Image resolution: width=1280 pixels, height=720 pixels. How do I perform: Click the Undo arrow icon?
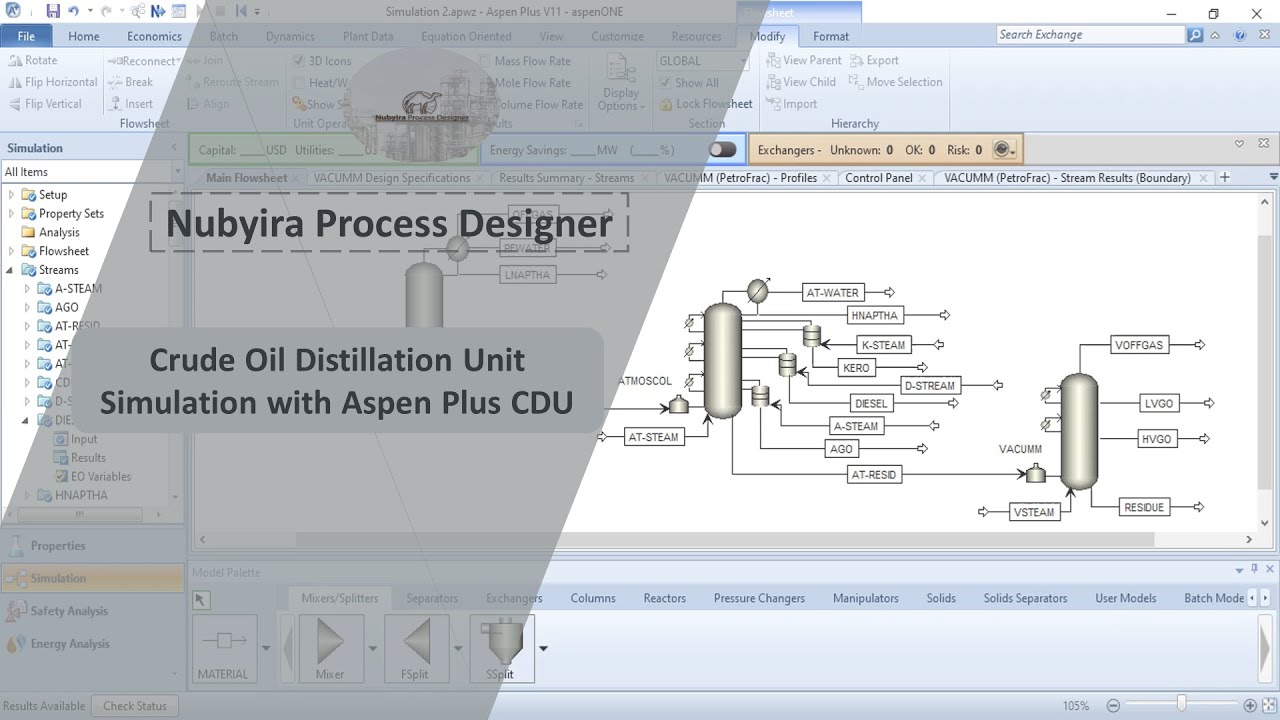[x=74, y=11]
